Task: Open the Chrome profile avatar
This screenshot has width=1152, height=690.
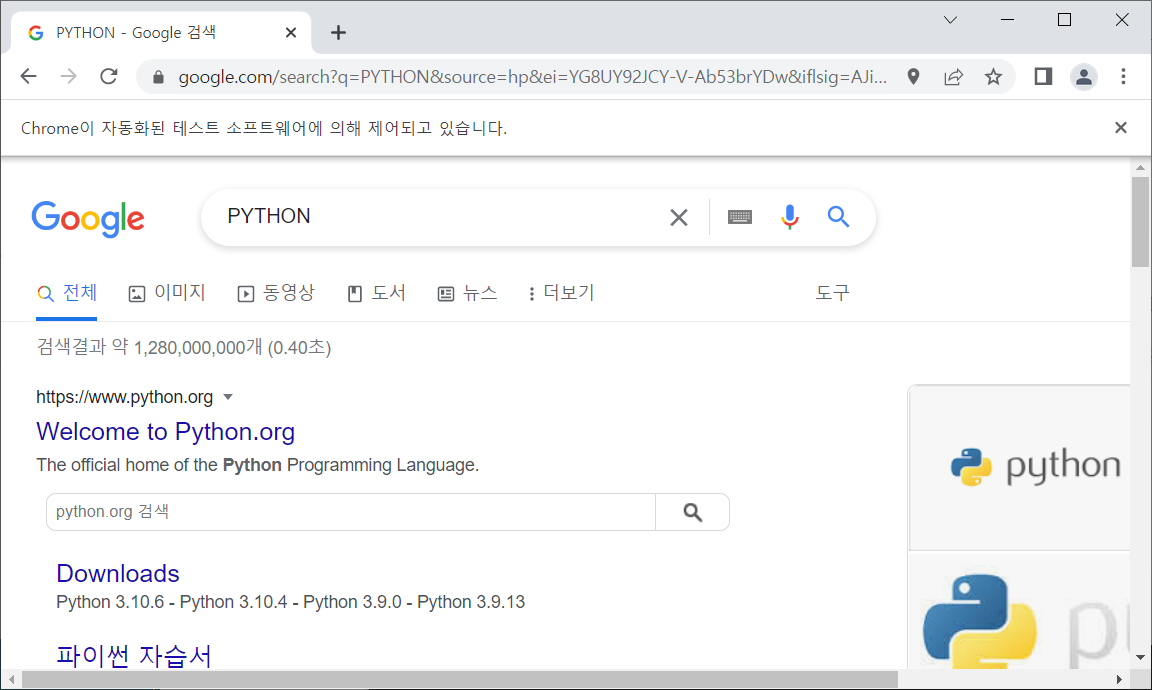Action: pyautogui.click(x=1084, y=76)
